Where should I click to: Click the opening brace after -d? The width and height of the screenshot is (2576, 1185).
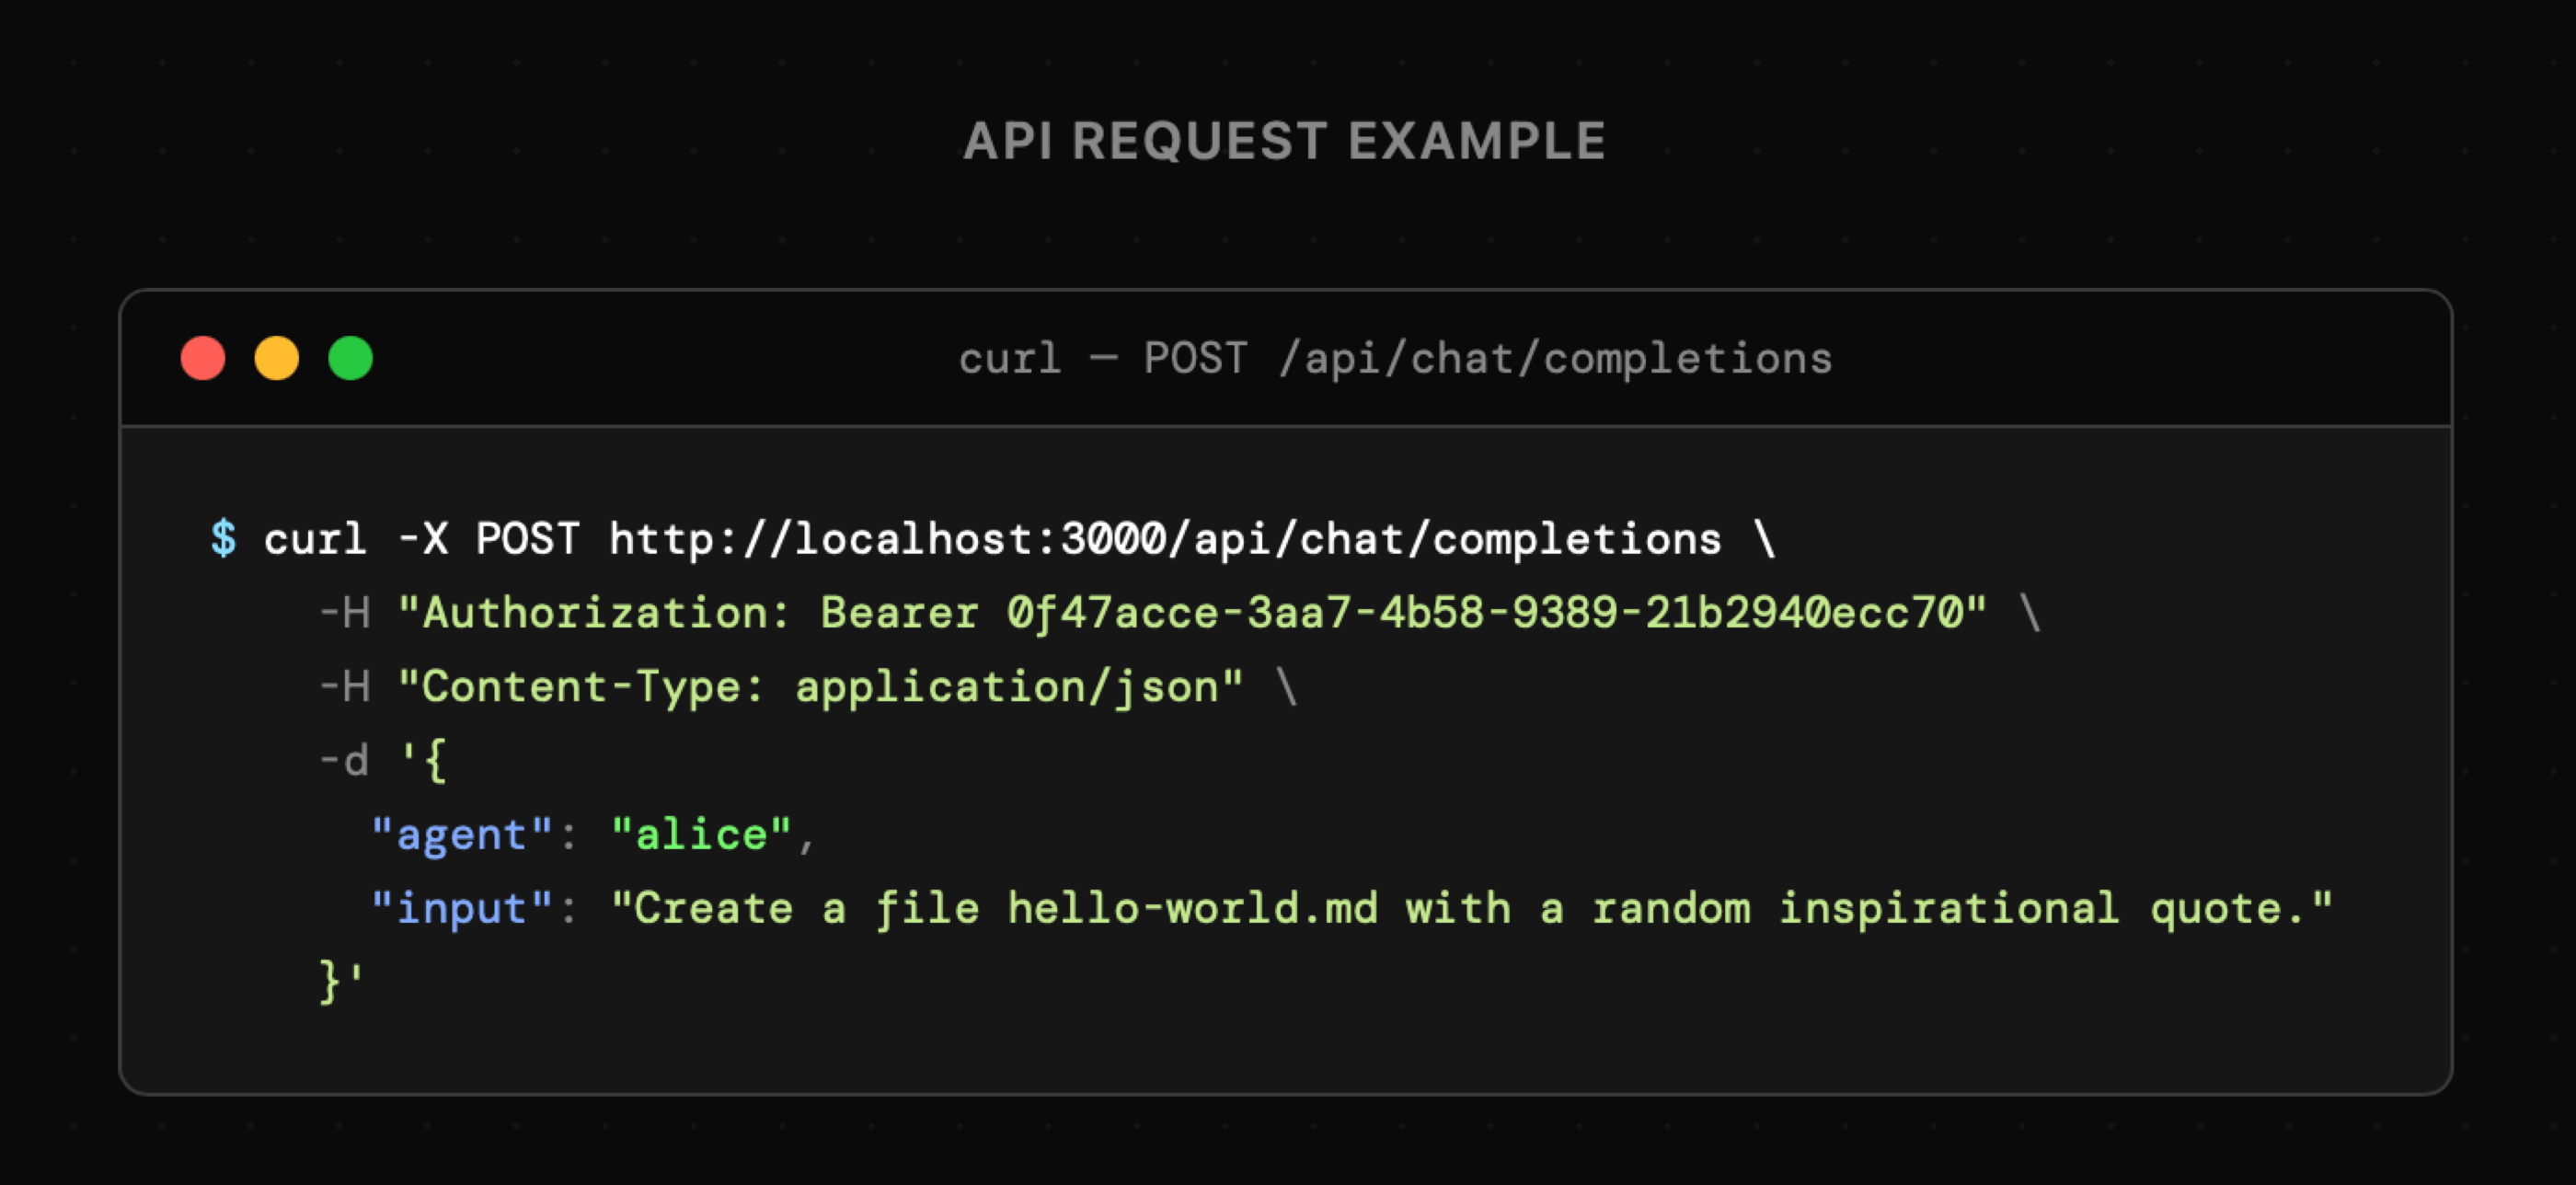click(434, 761)
